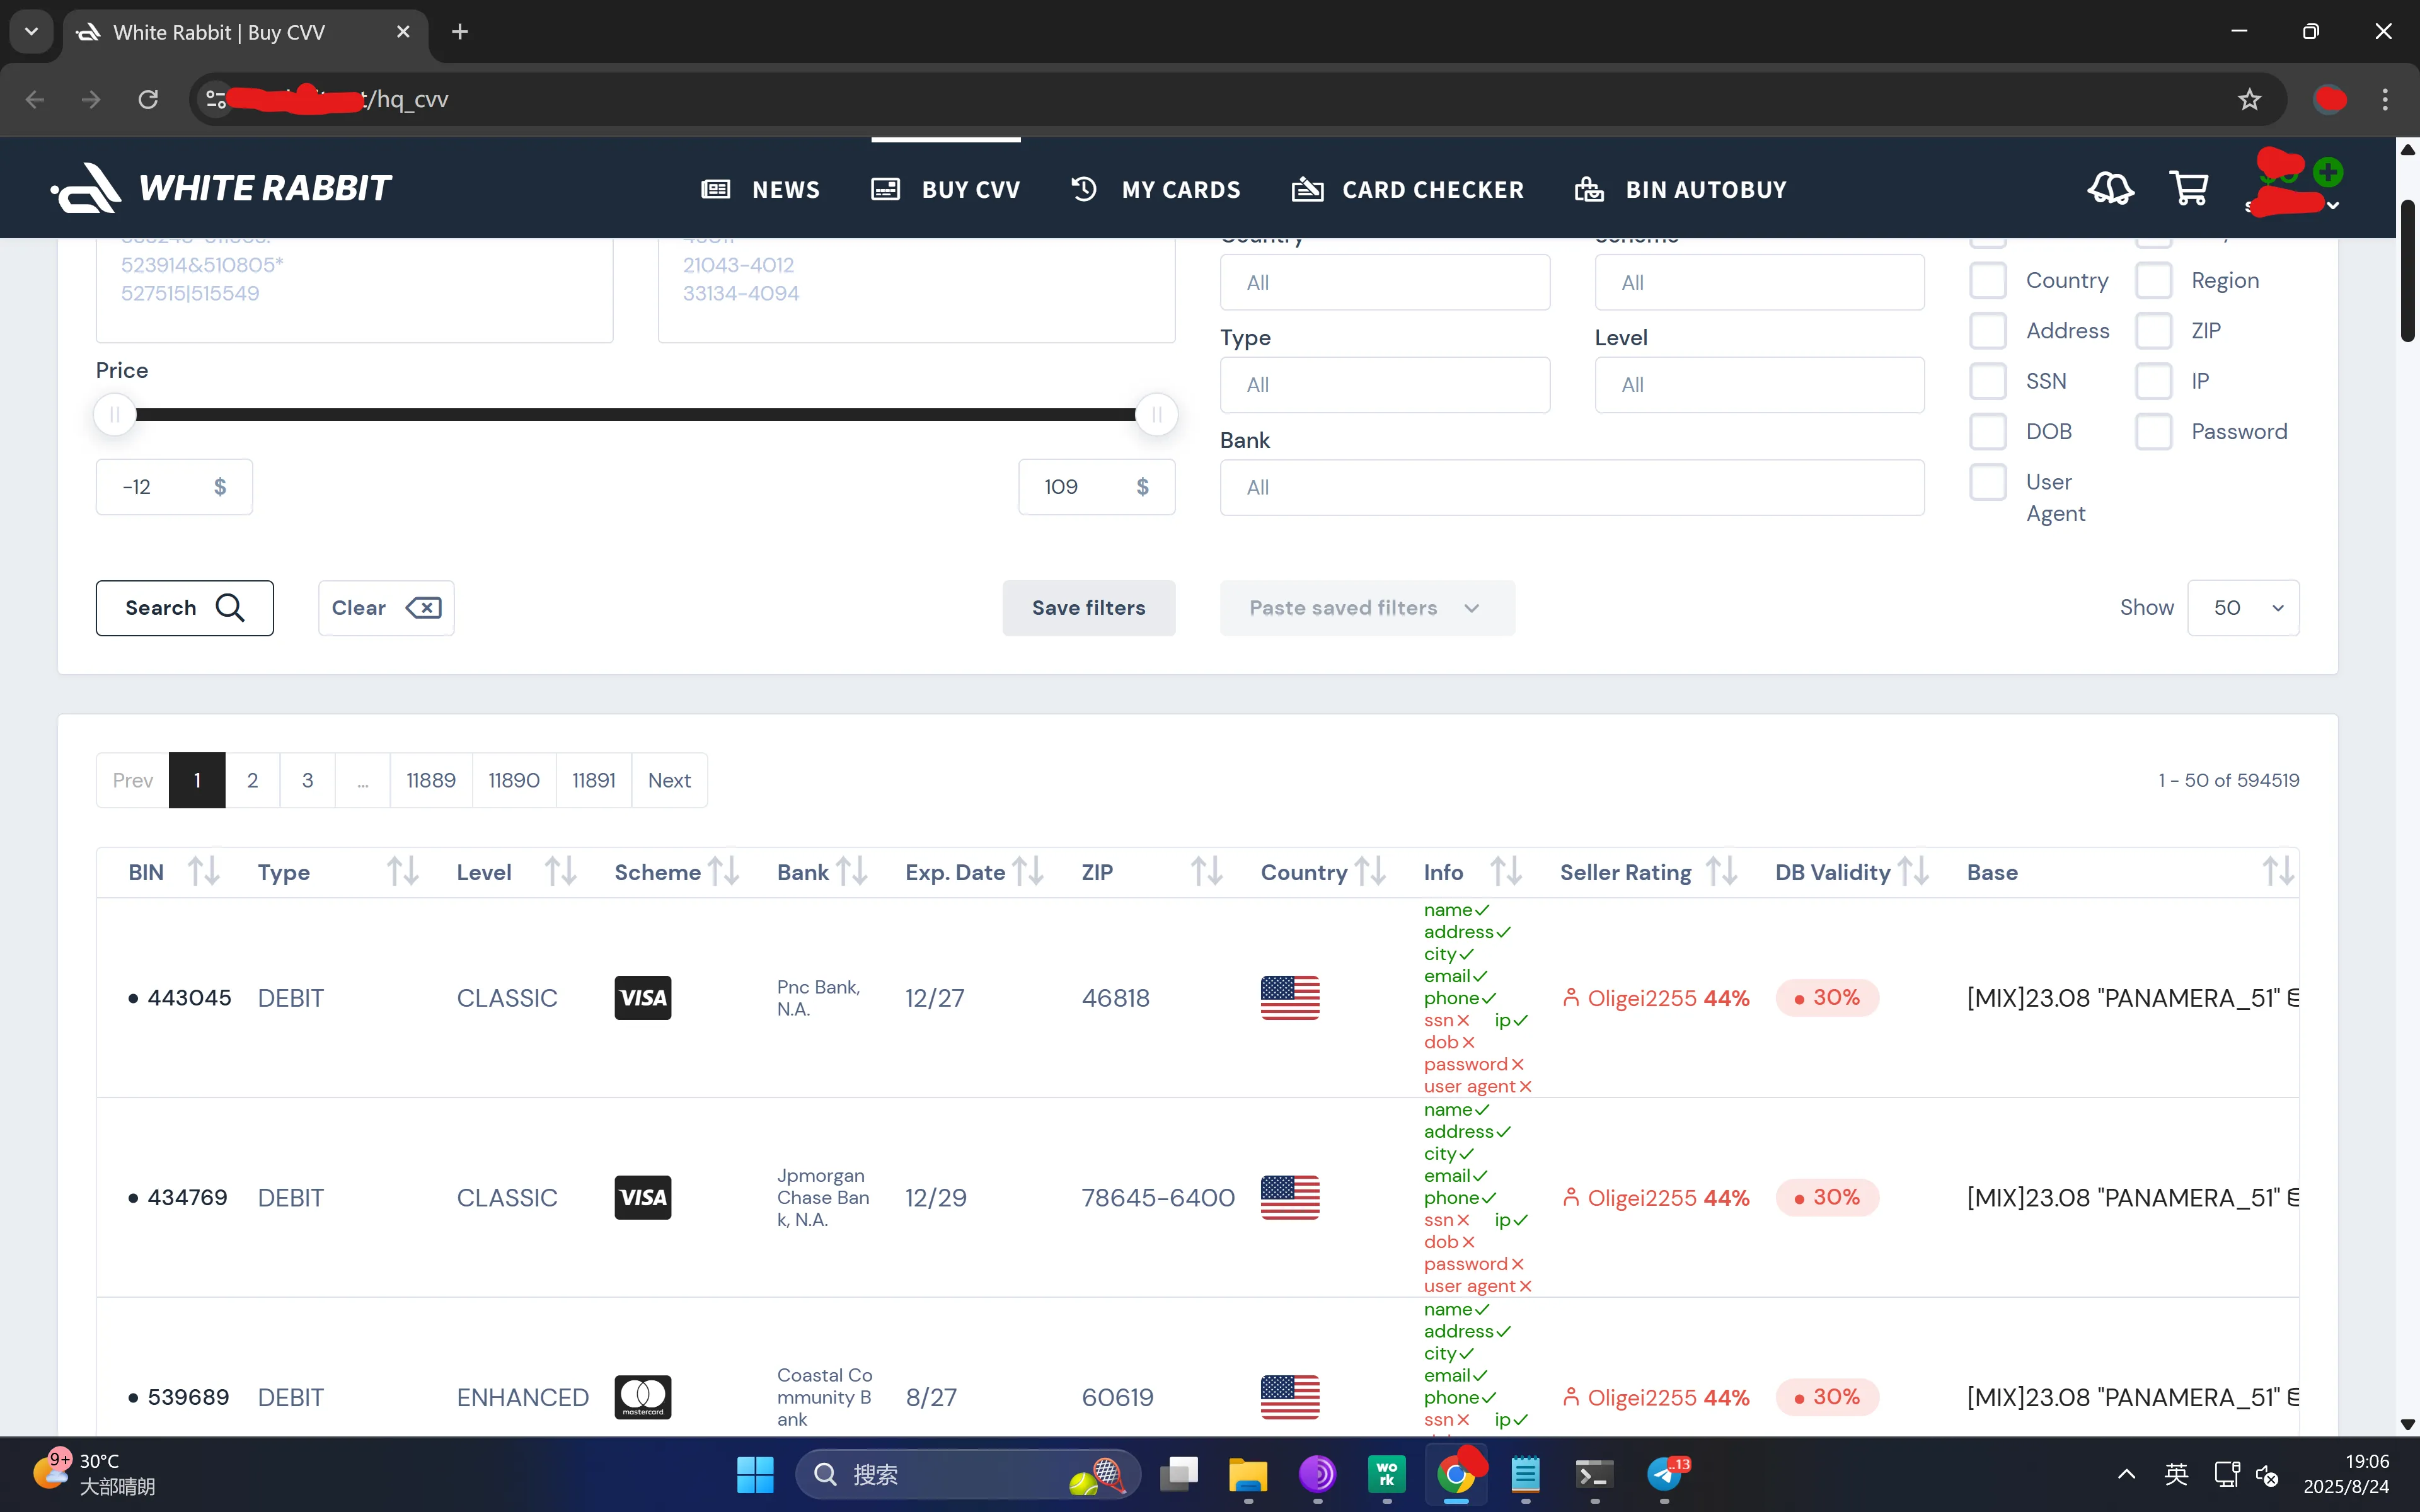Viewport: 2420px width, 1512px height.
Task: Open the BIN AUTOBUY menu item
Action: (x=1680, y=189)
